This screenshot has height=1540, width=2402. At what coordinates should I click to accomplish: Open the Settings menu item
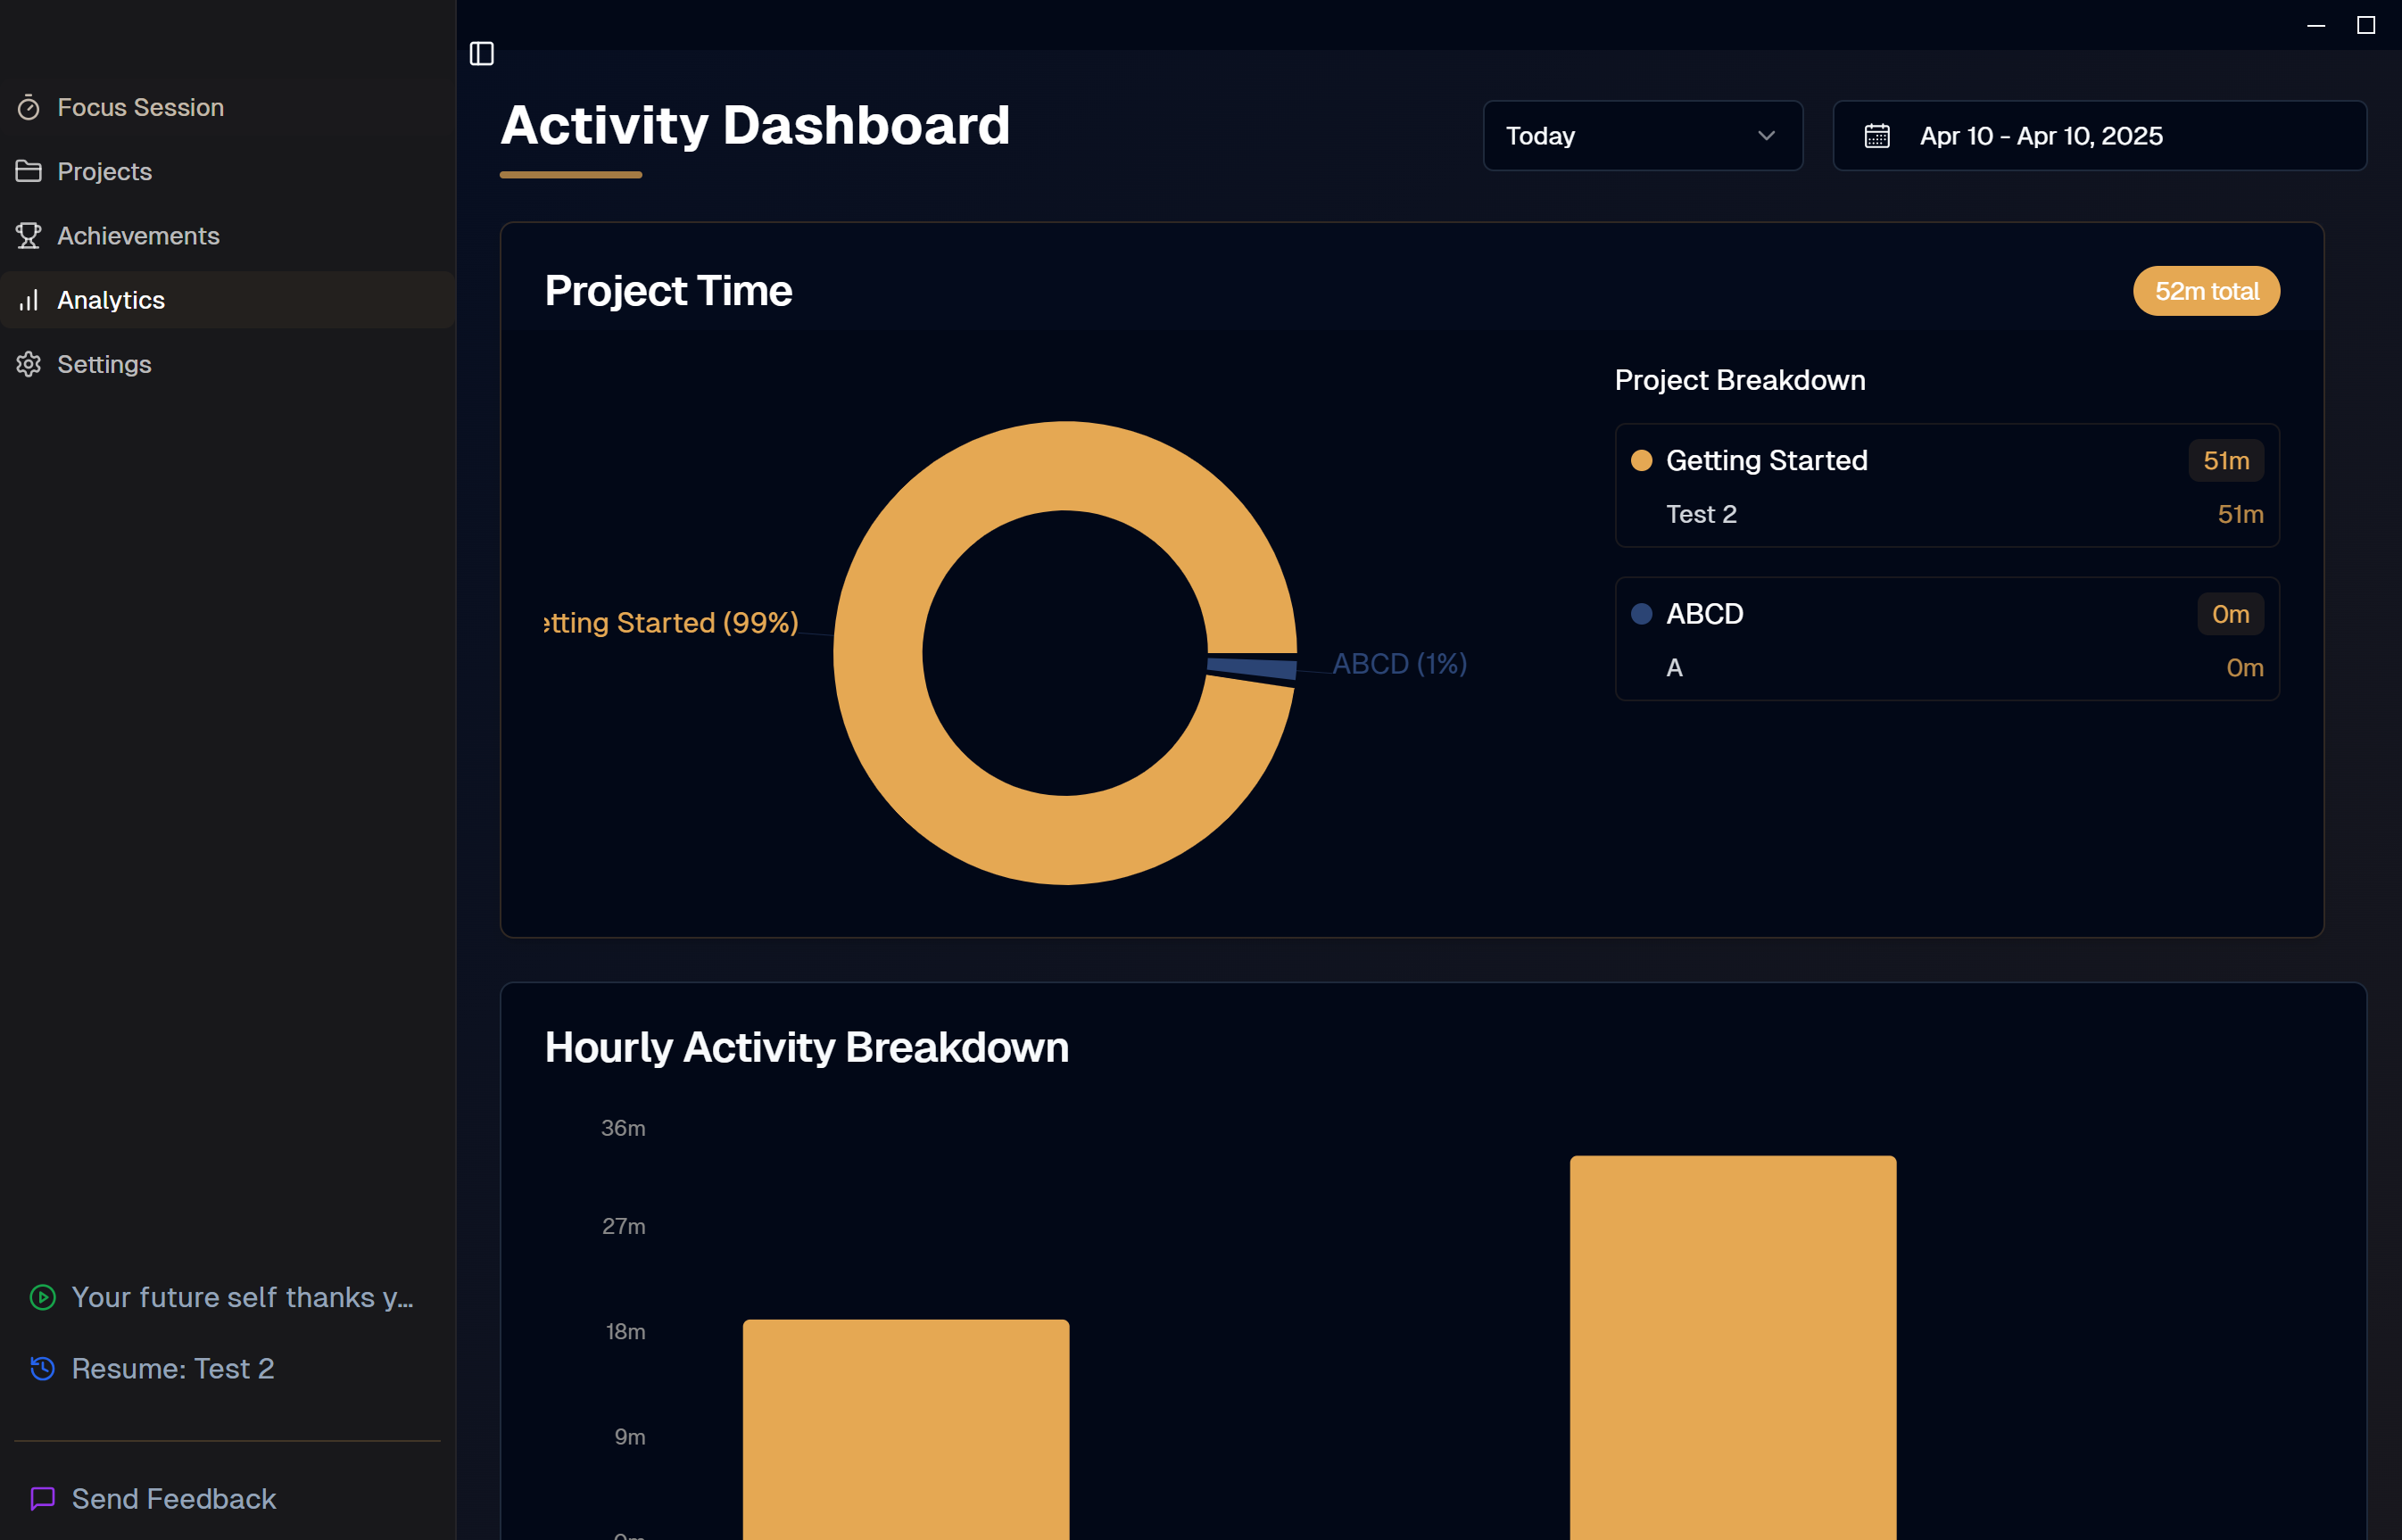tap(105, 364)
